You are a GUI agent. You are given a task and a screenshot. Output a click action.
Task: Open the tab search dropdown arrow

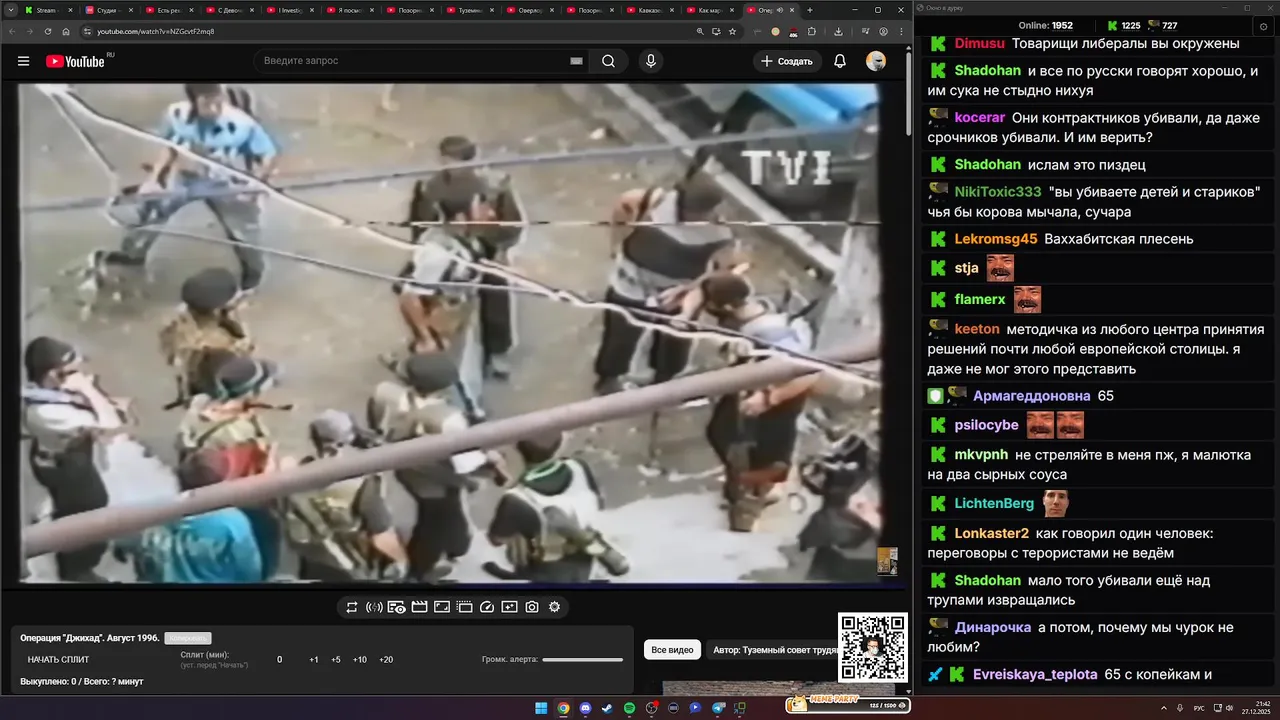[10, 10]
